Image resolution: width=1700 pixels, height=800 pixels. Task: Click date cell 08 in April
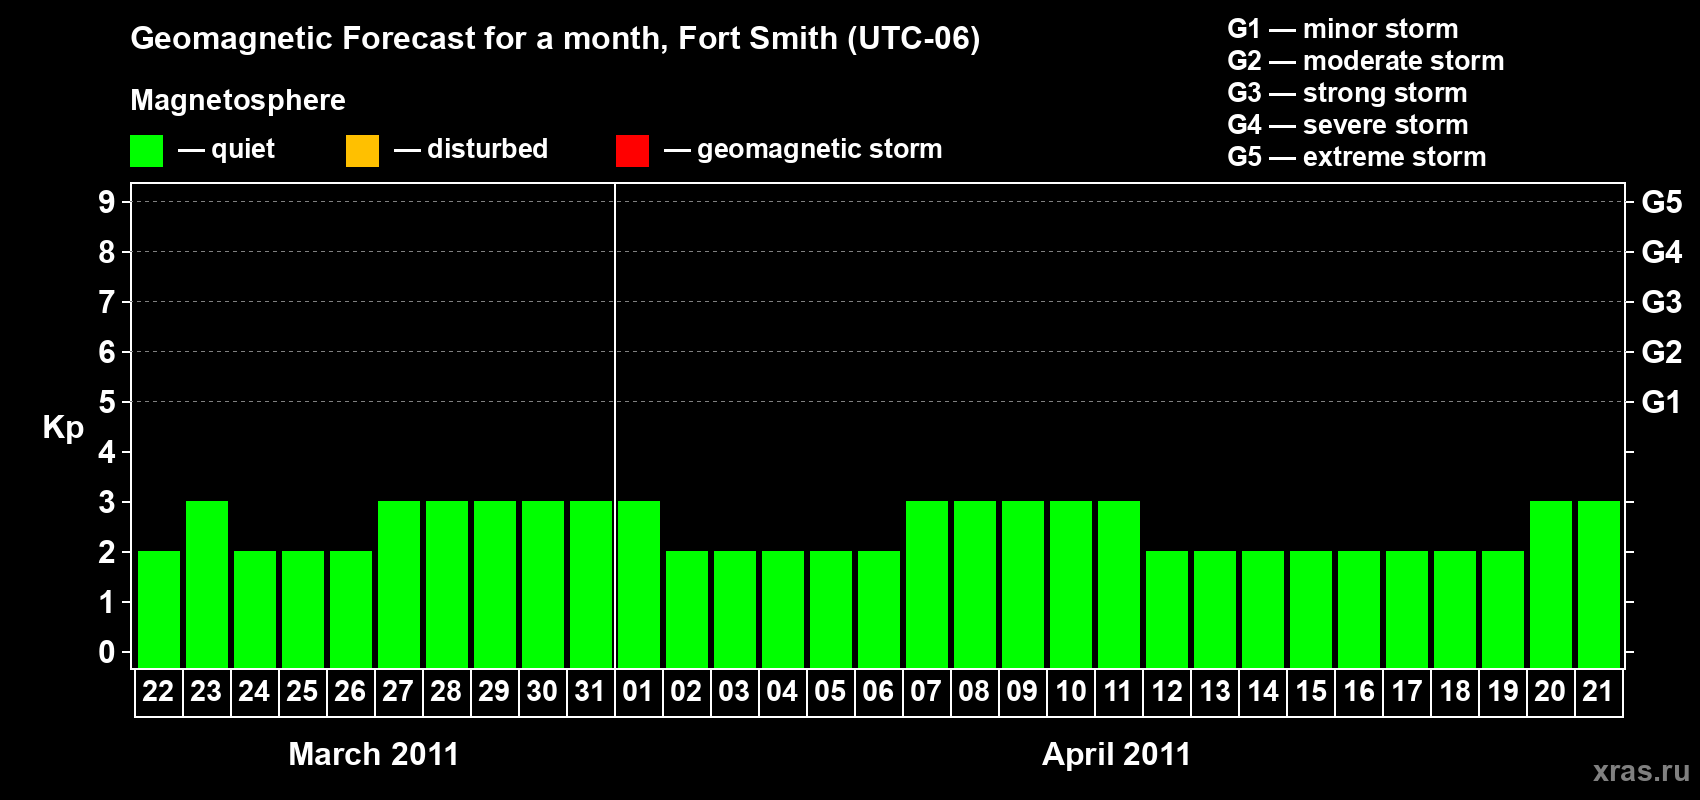point(974,692)
